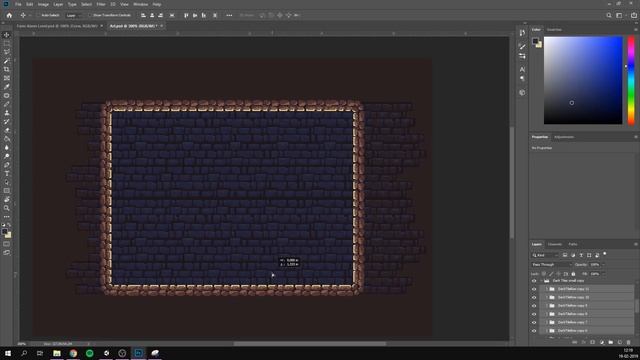This screenshot has height=360, width=640.
Task: Select the Clone Stamp tool
Action: [7, 113]
